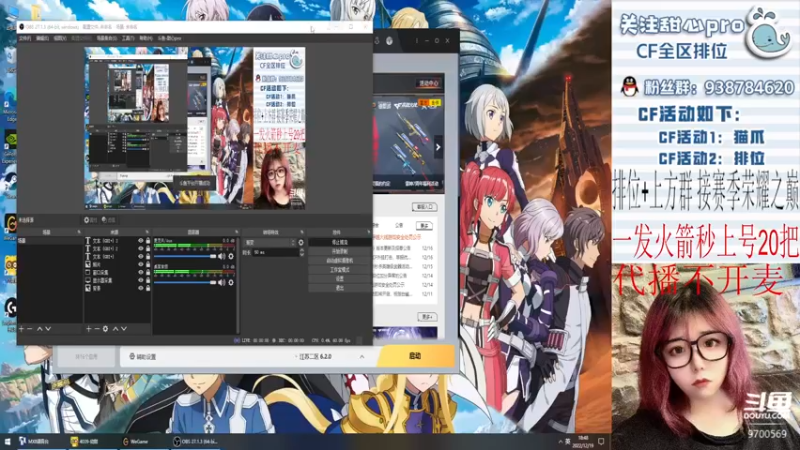Open OBS 帮助(H) menu
The image size is (800, 450).
point(145,38)
